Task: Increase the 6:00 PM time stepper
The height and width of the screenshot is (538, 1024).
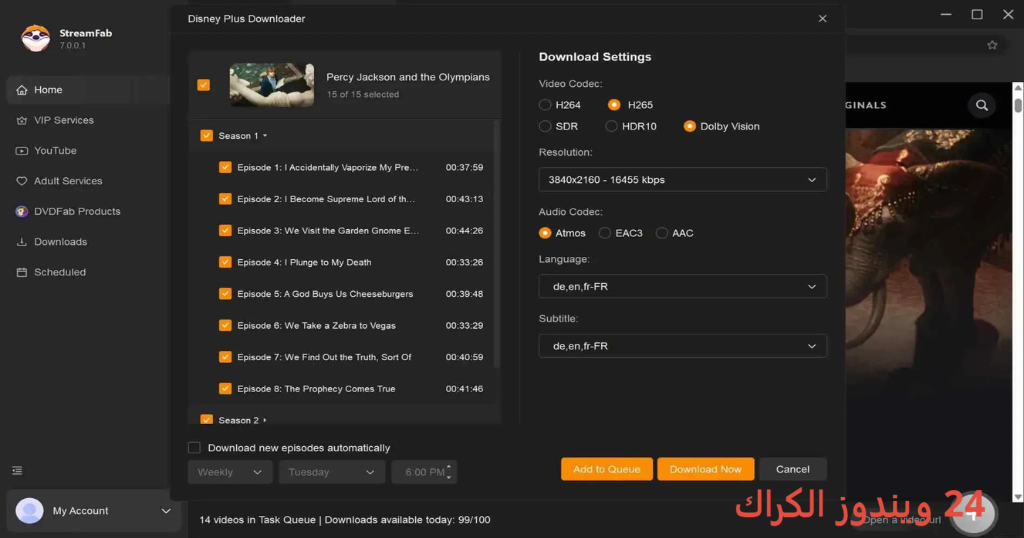Action: click(449, 467)
